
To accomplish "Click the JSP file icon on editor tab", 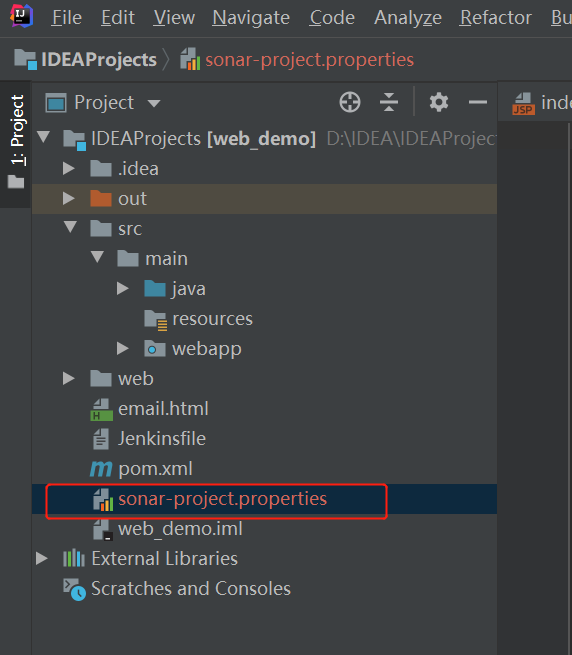I will [x=524, y=104].
